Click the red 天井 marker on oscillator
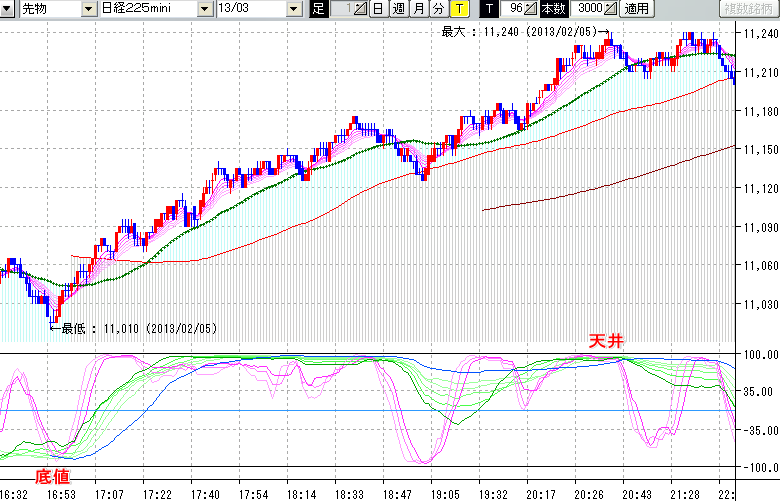The width and height of the screenshot is (780, 501). point(605,342)
